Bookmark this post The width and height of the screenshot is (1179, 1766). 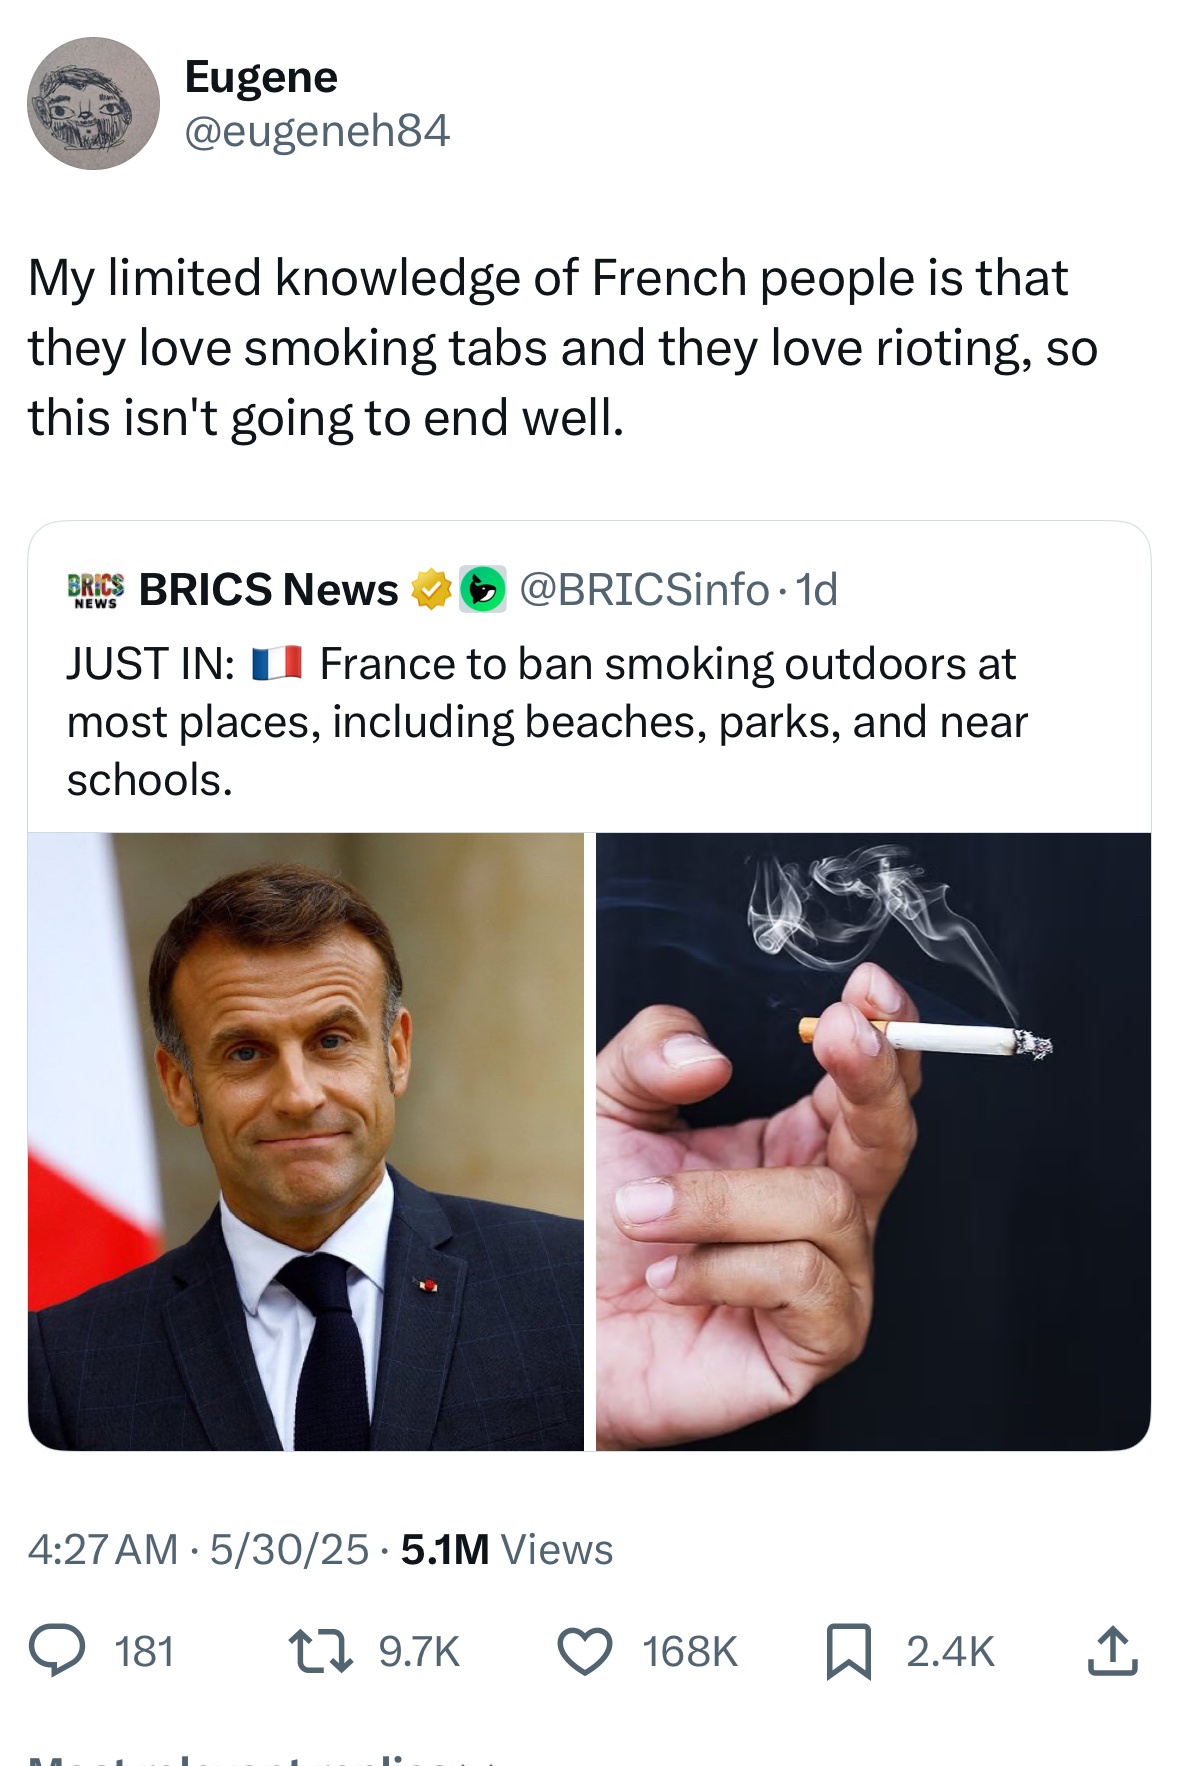[849, 1650]
